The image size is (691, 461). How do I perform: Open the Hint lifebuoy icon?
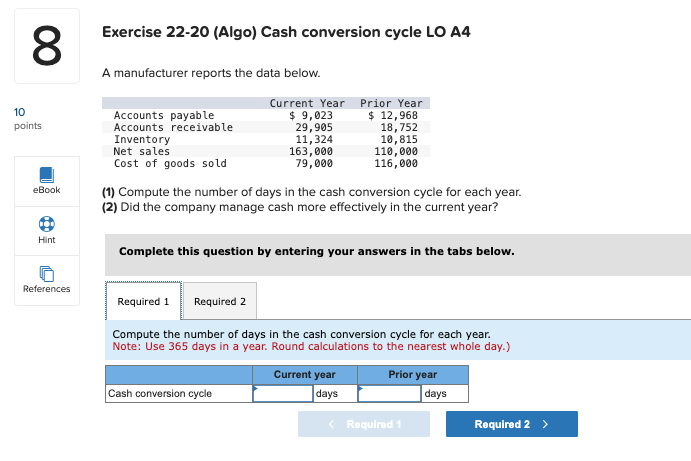click(x=47, y=224)
